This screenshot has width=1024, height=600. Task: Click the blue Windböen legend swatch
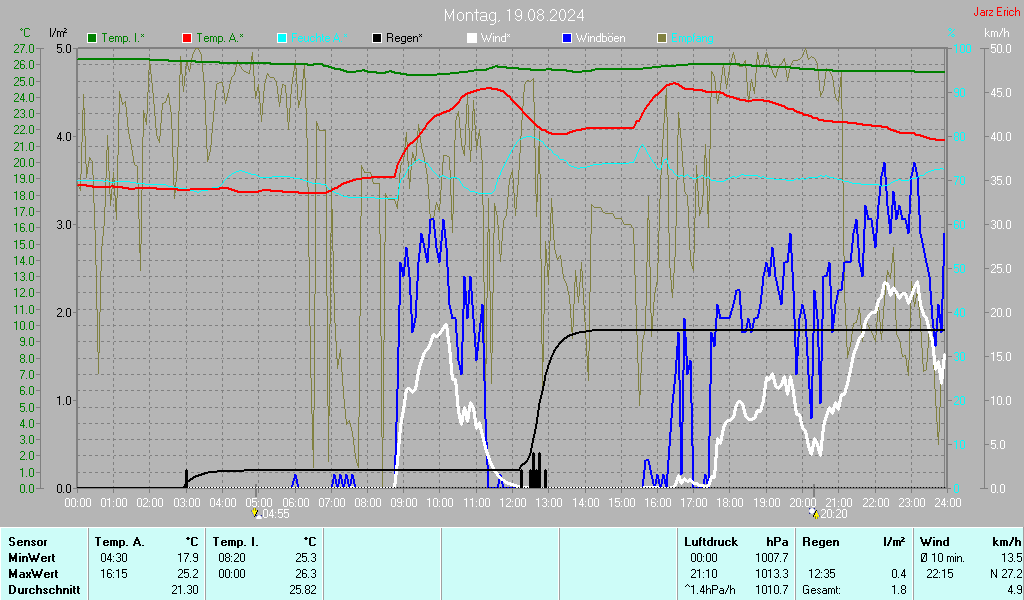tap(567, 38)
